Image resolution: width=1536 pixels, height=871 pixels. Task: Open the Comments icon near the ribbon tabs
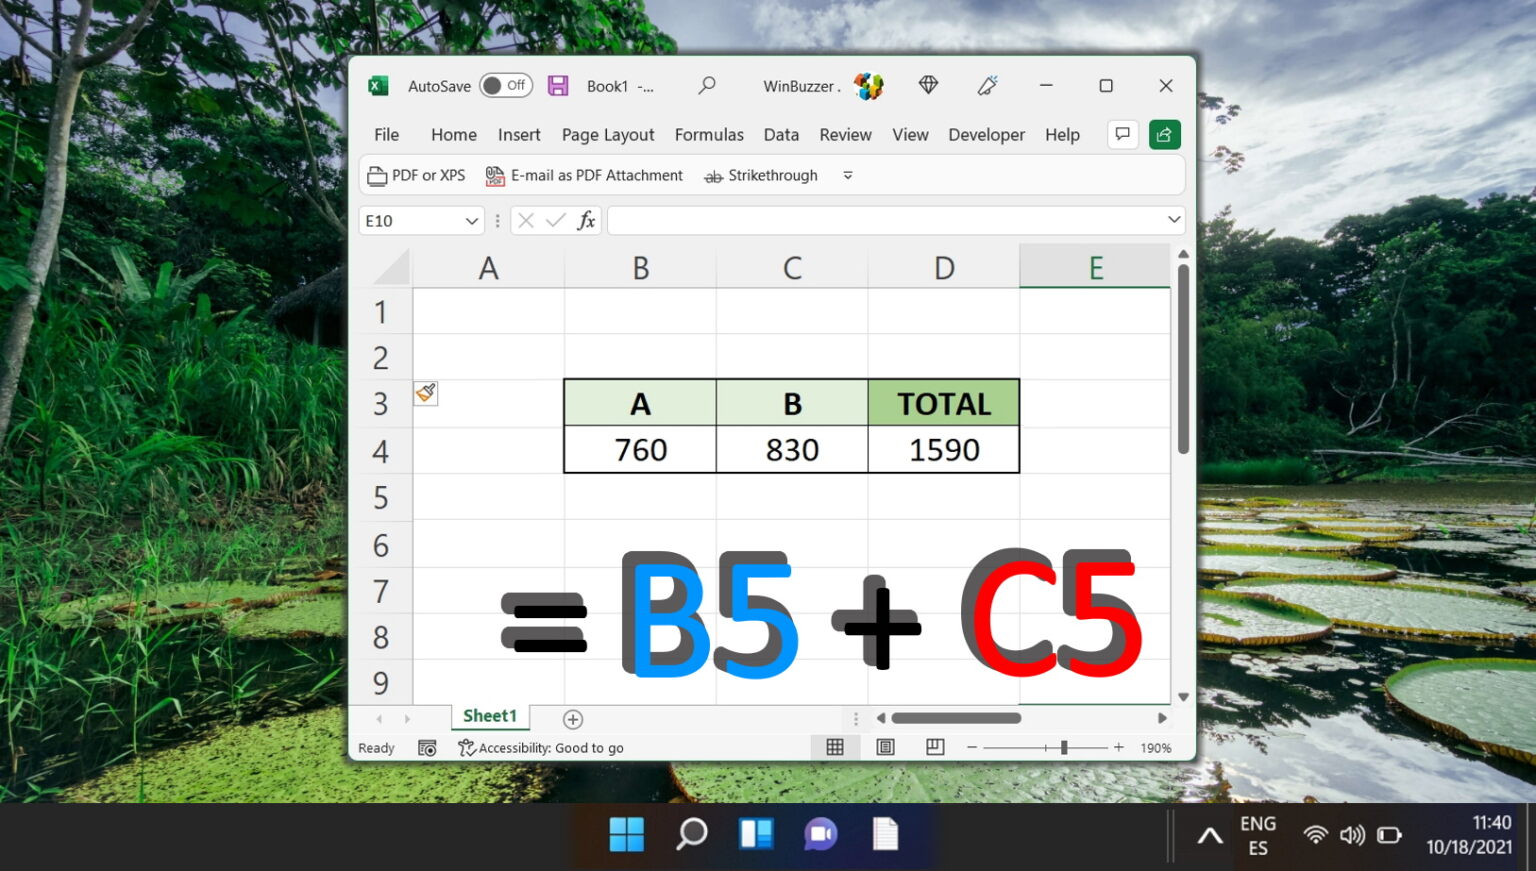(1122, 134)
